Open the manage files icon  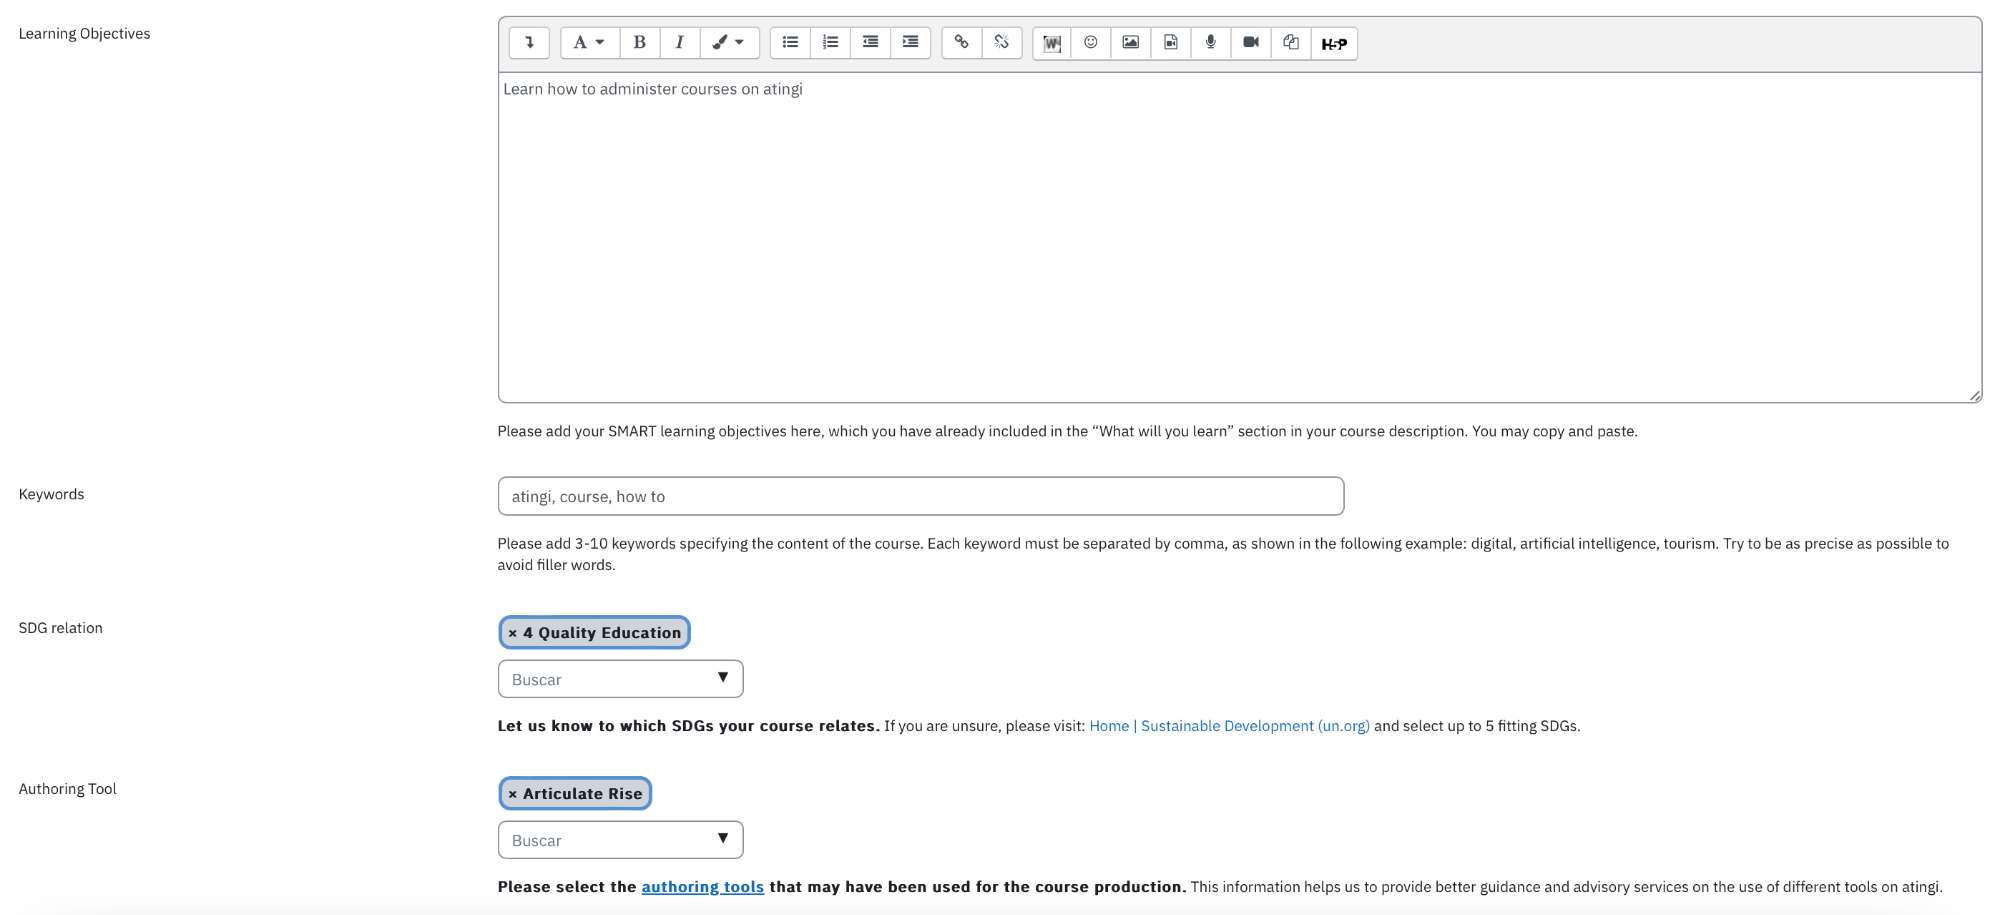click(1291, 43)
